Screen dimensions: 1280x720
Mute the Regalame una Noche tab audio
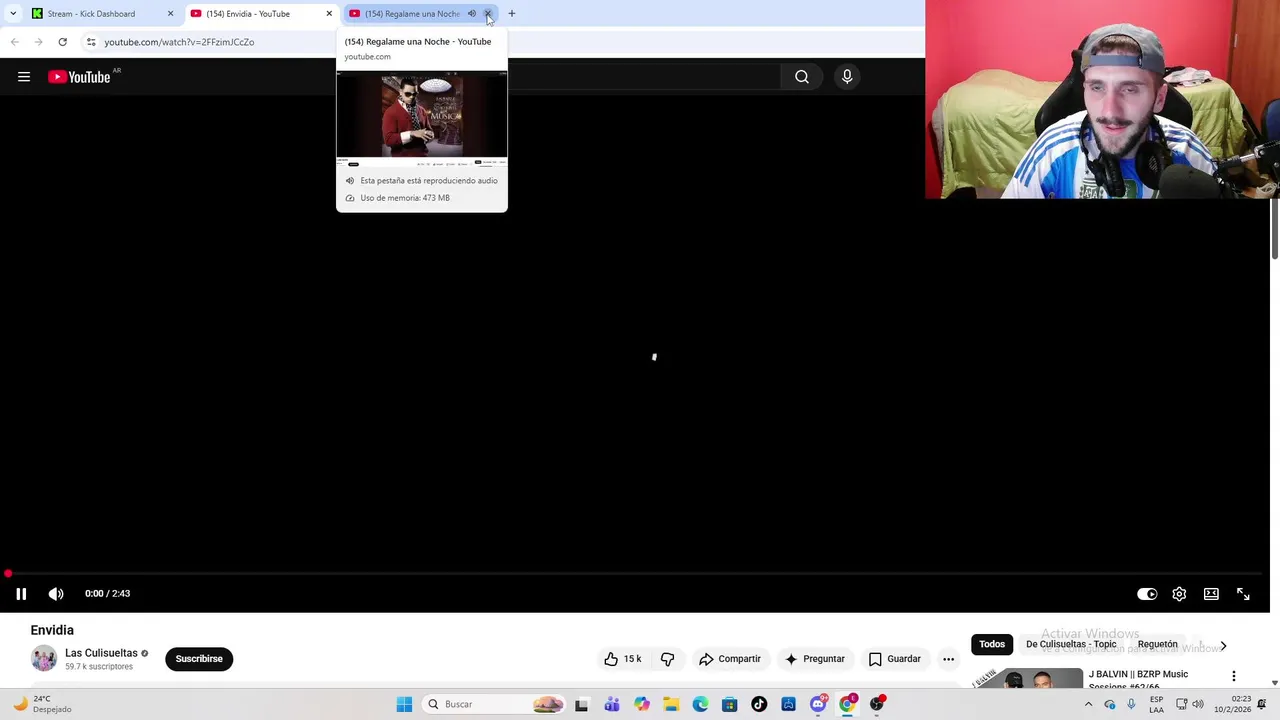coord(472,14)
